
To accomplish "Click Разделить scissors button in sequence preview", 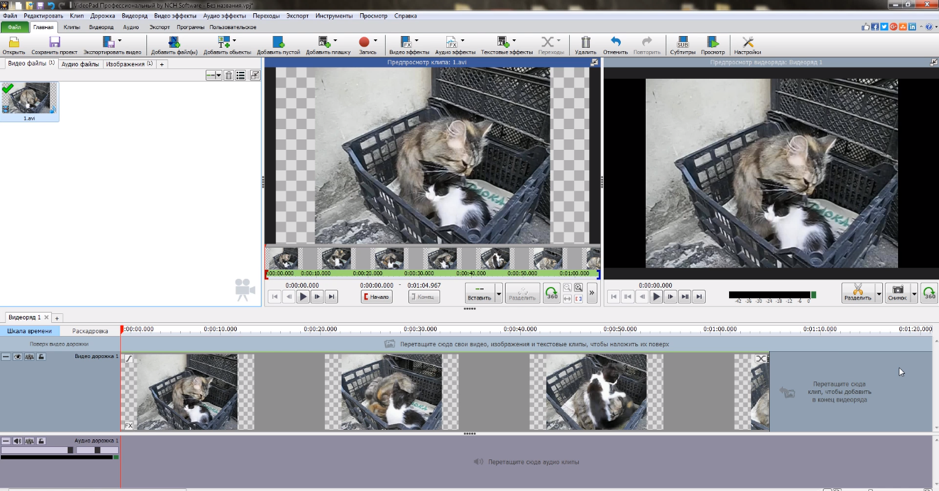I will (x=858, y=293).
